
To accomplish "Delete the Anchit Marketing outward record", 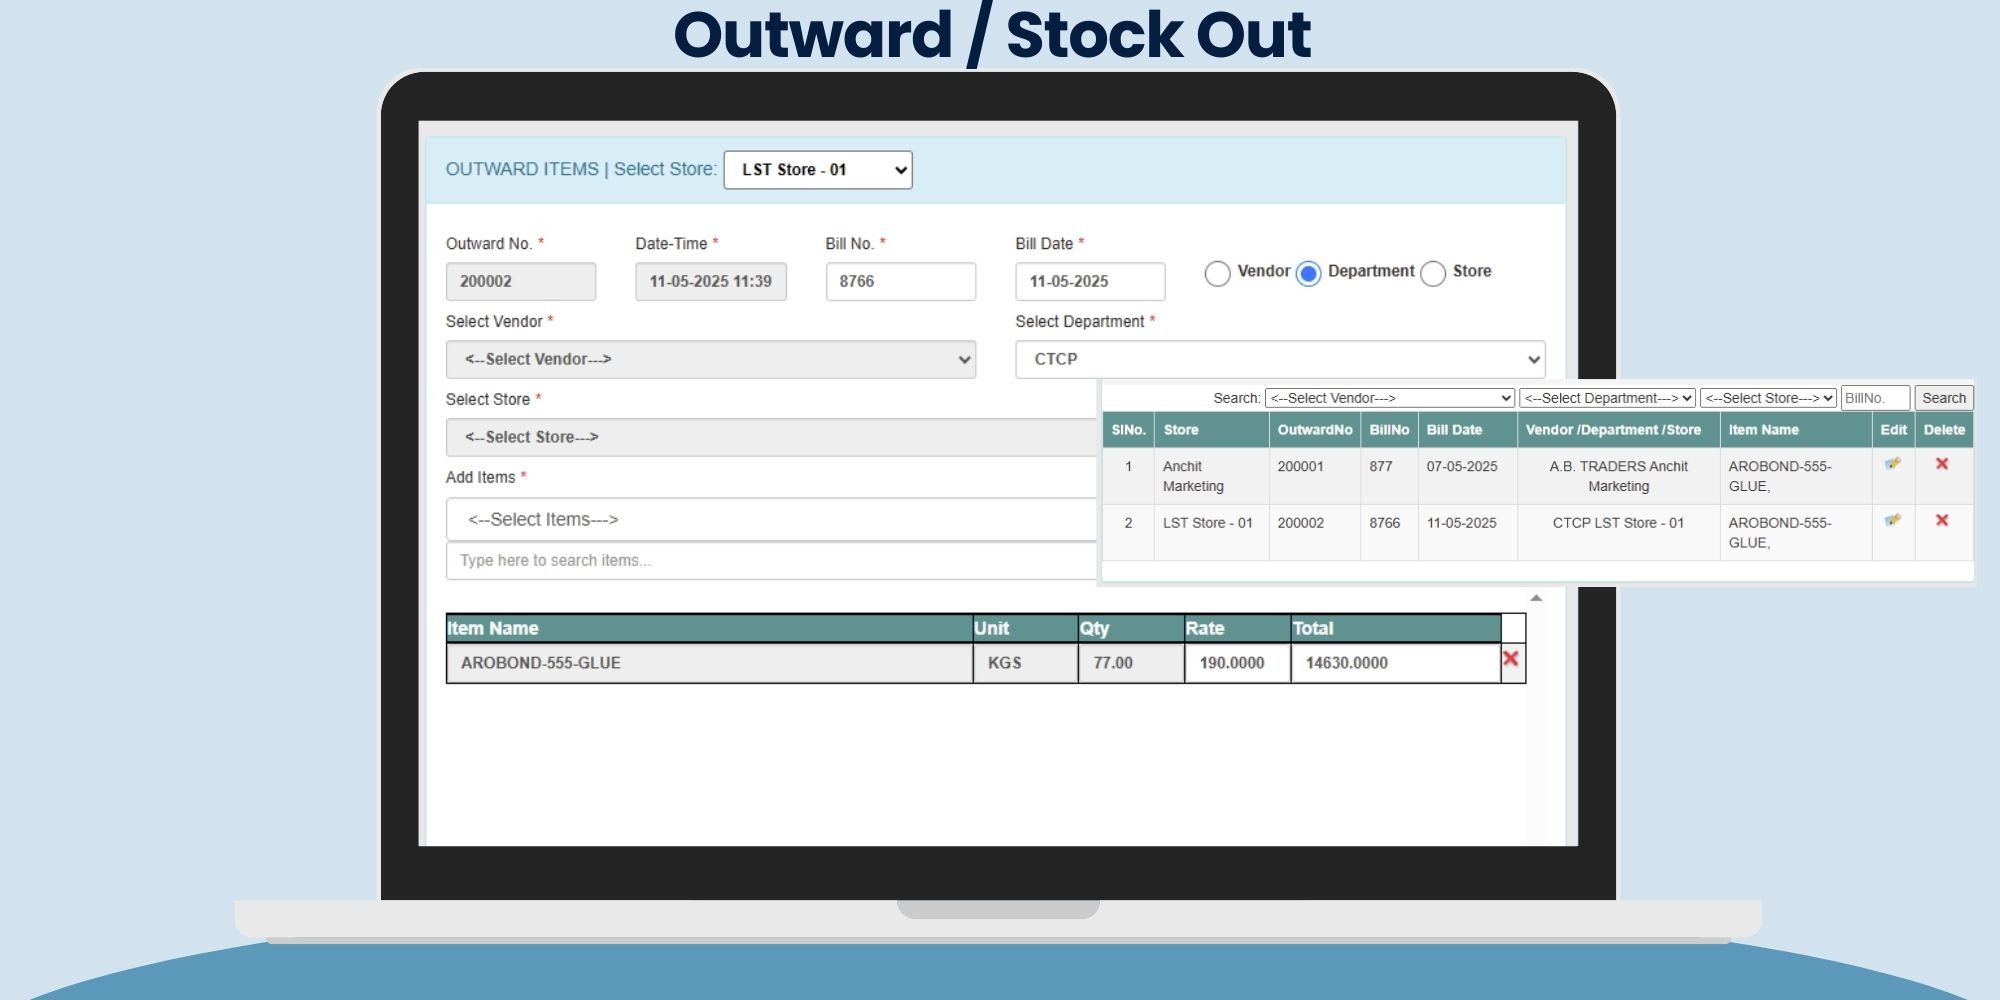I will point(1942,464).
